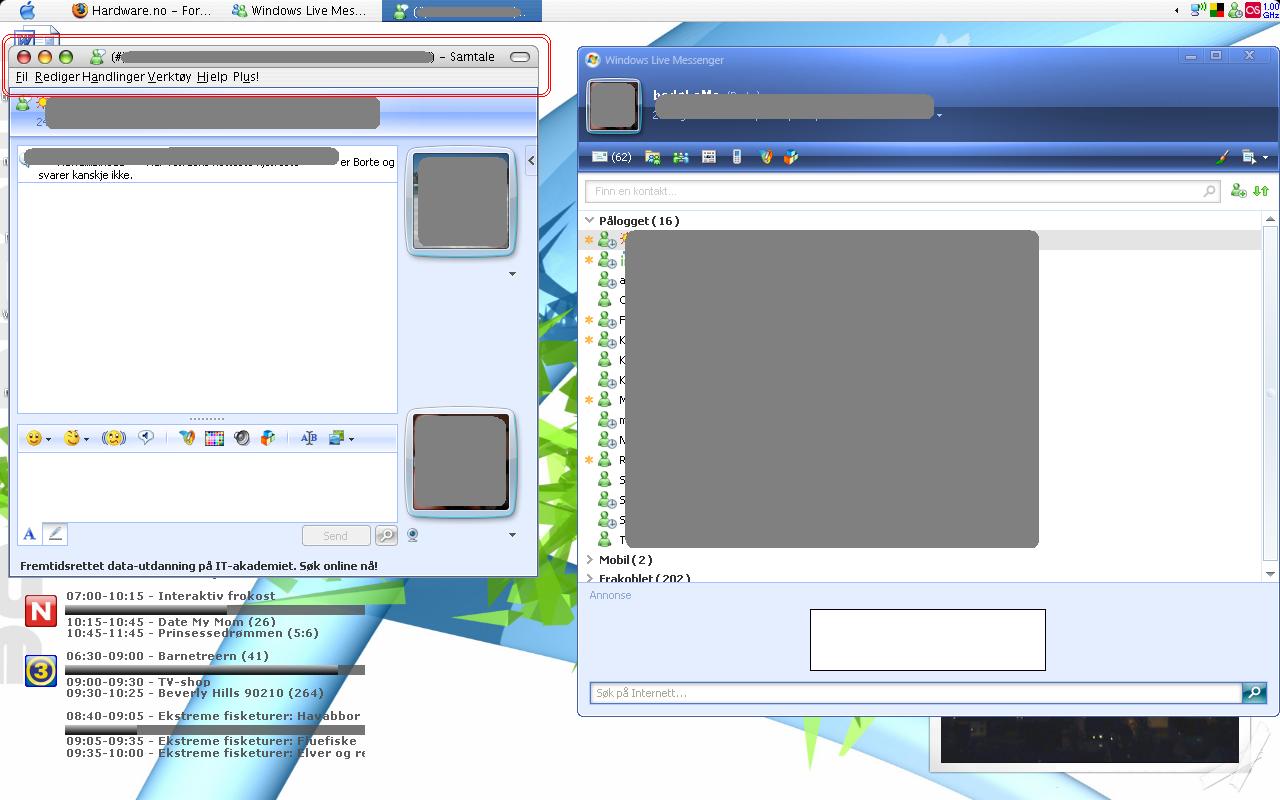Image resolution: width=1280 pixels, height=800 pixels.
Task: Click the Last.fm tray icon
Action: 1252,10
